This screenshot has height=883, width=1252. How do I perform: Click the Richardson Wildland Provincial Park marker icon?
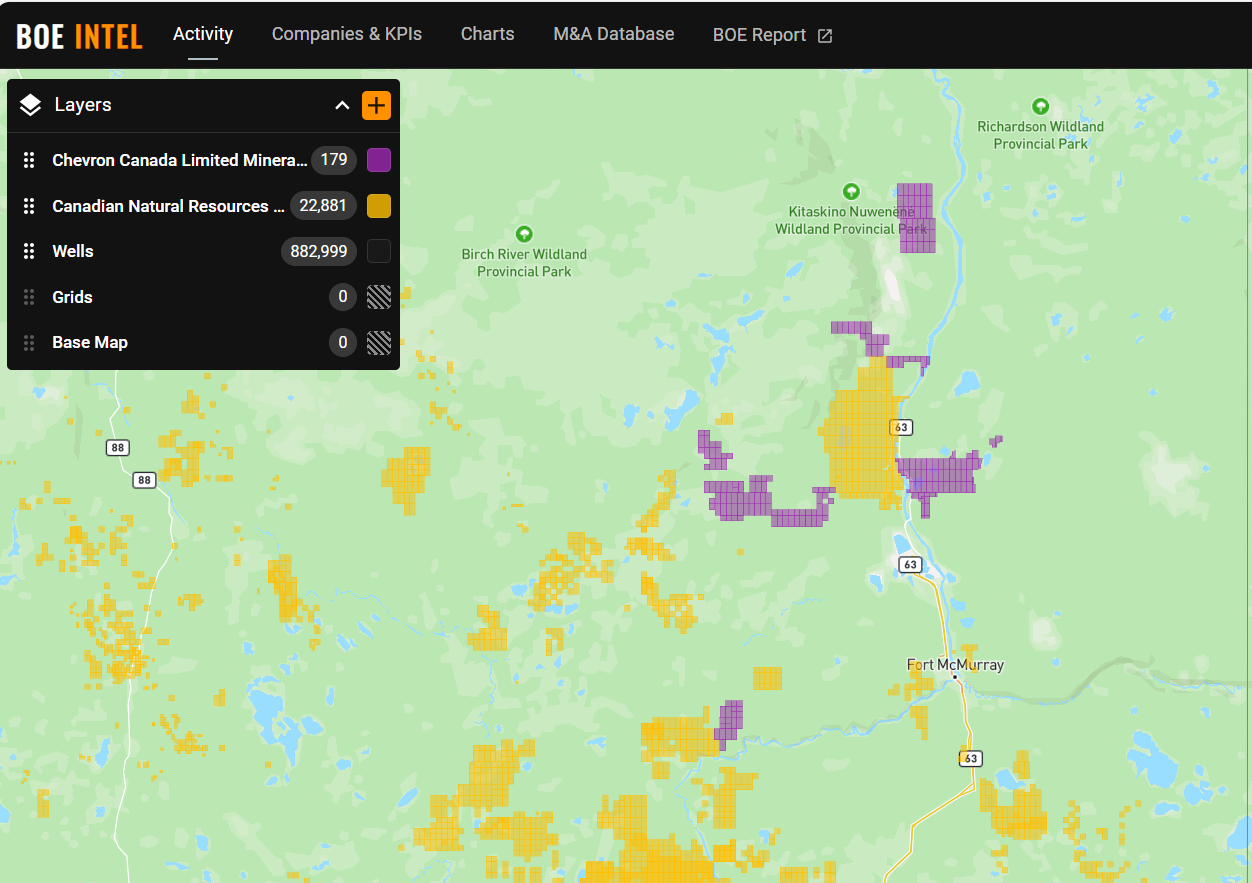click(1040, 106)
